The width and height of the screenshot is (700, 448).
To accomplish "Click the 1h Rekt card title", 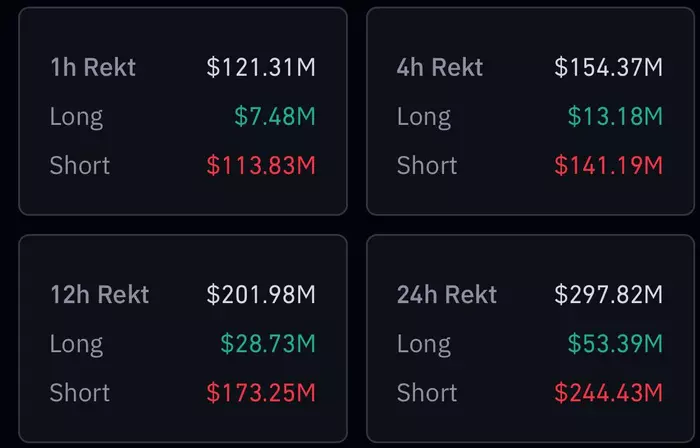I will pyautogui.click(x=93, y=68).
